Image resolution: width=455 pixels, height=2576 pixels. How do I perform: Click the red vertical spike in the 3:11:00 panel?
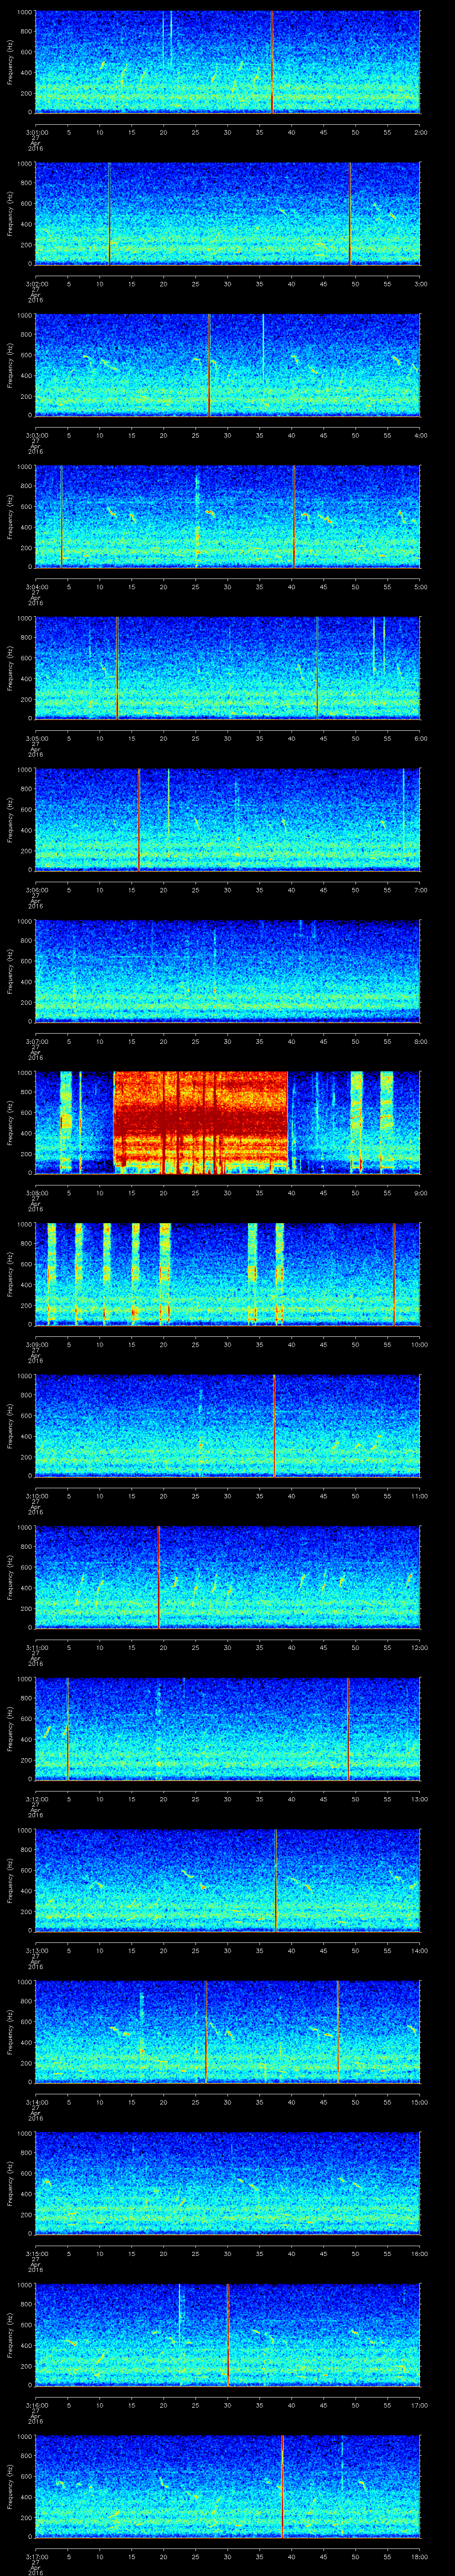[158, 1577]
